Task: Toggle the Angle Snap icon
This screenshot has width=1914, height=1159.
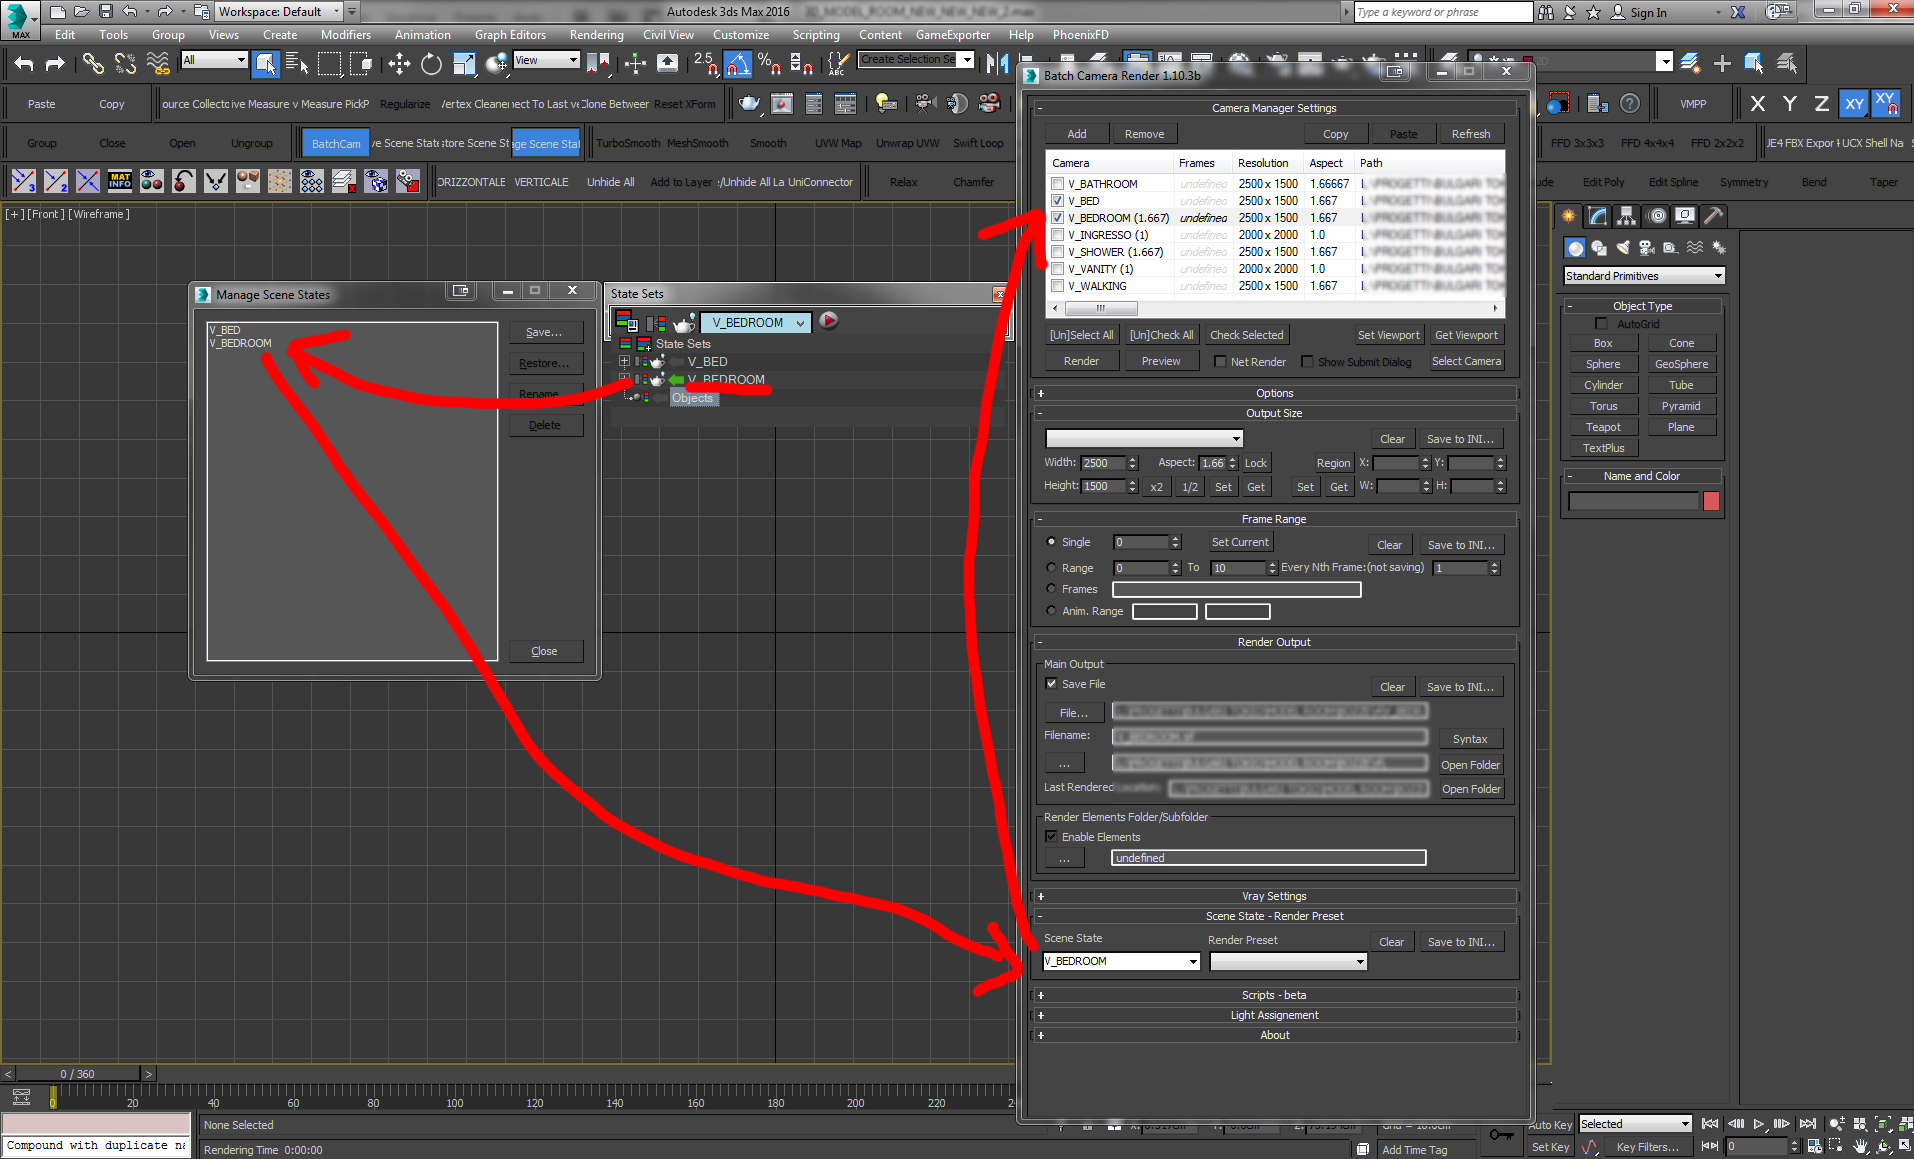Action: 738,64
